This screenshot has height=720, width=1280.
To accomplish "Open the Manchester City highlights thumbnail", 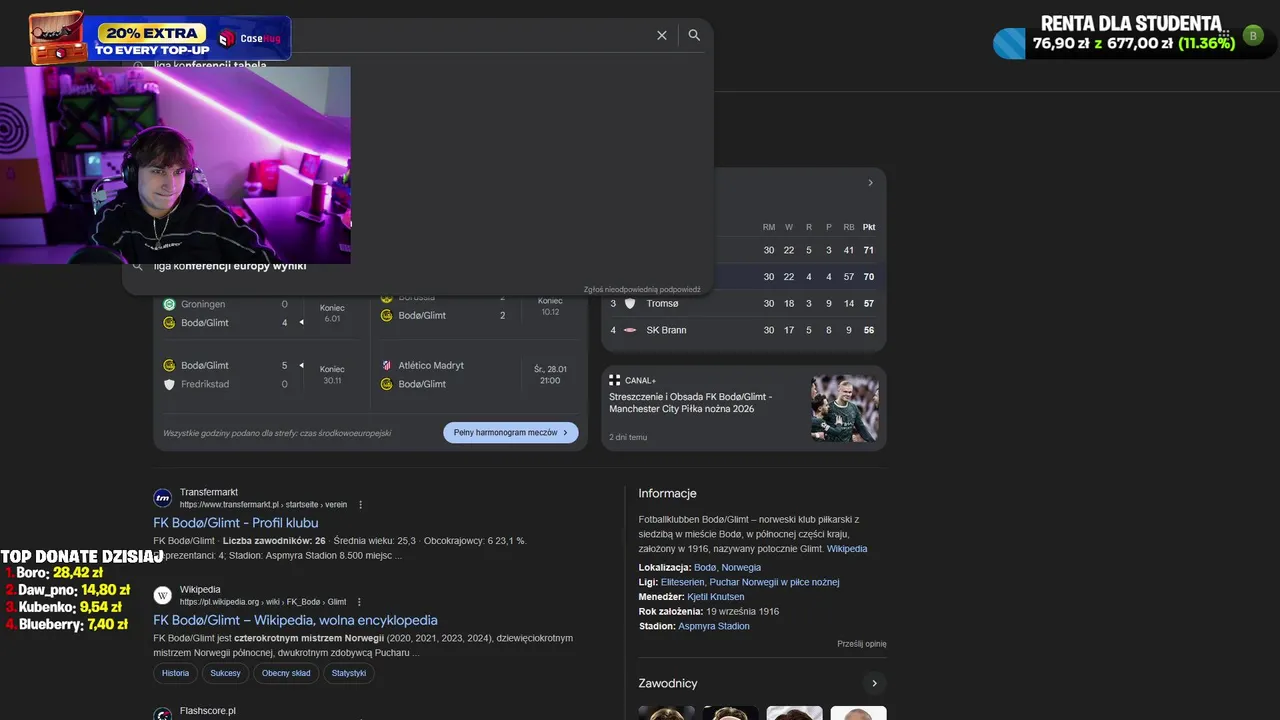I will click(845, 408).
